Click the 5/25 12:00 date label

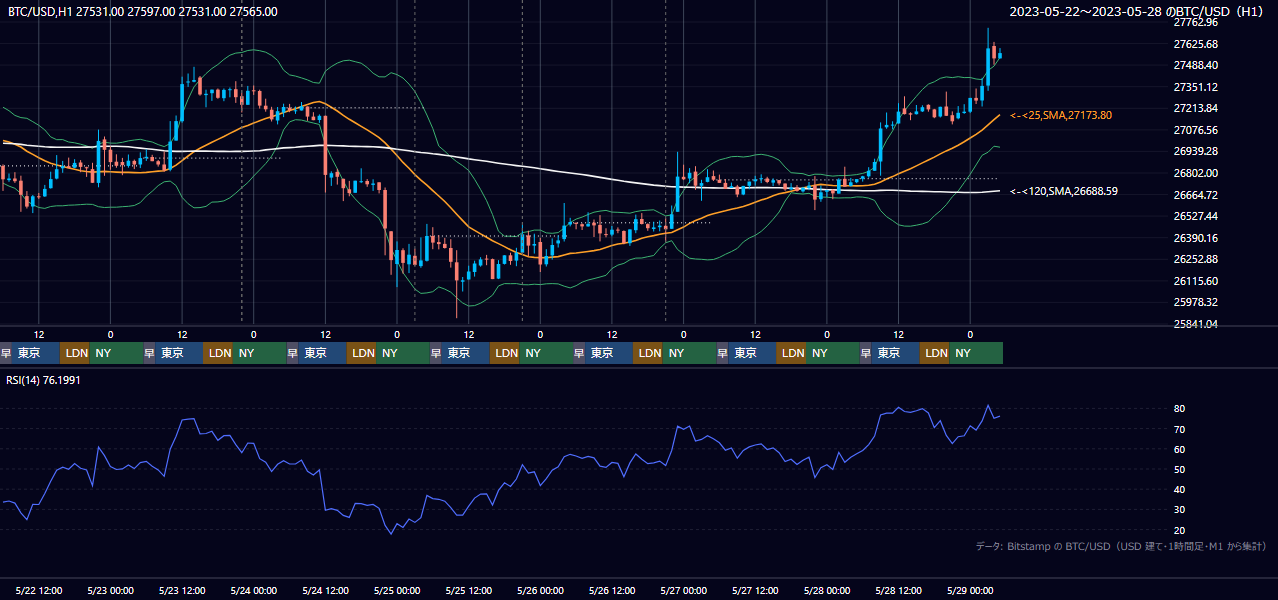[469, 590]
